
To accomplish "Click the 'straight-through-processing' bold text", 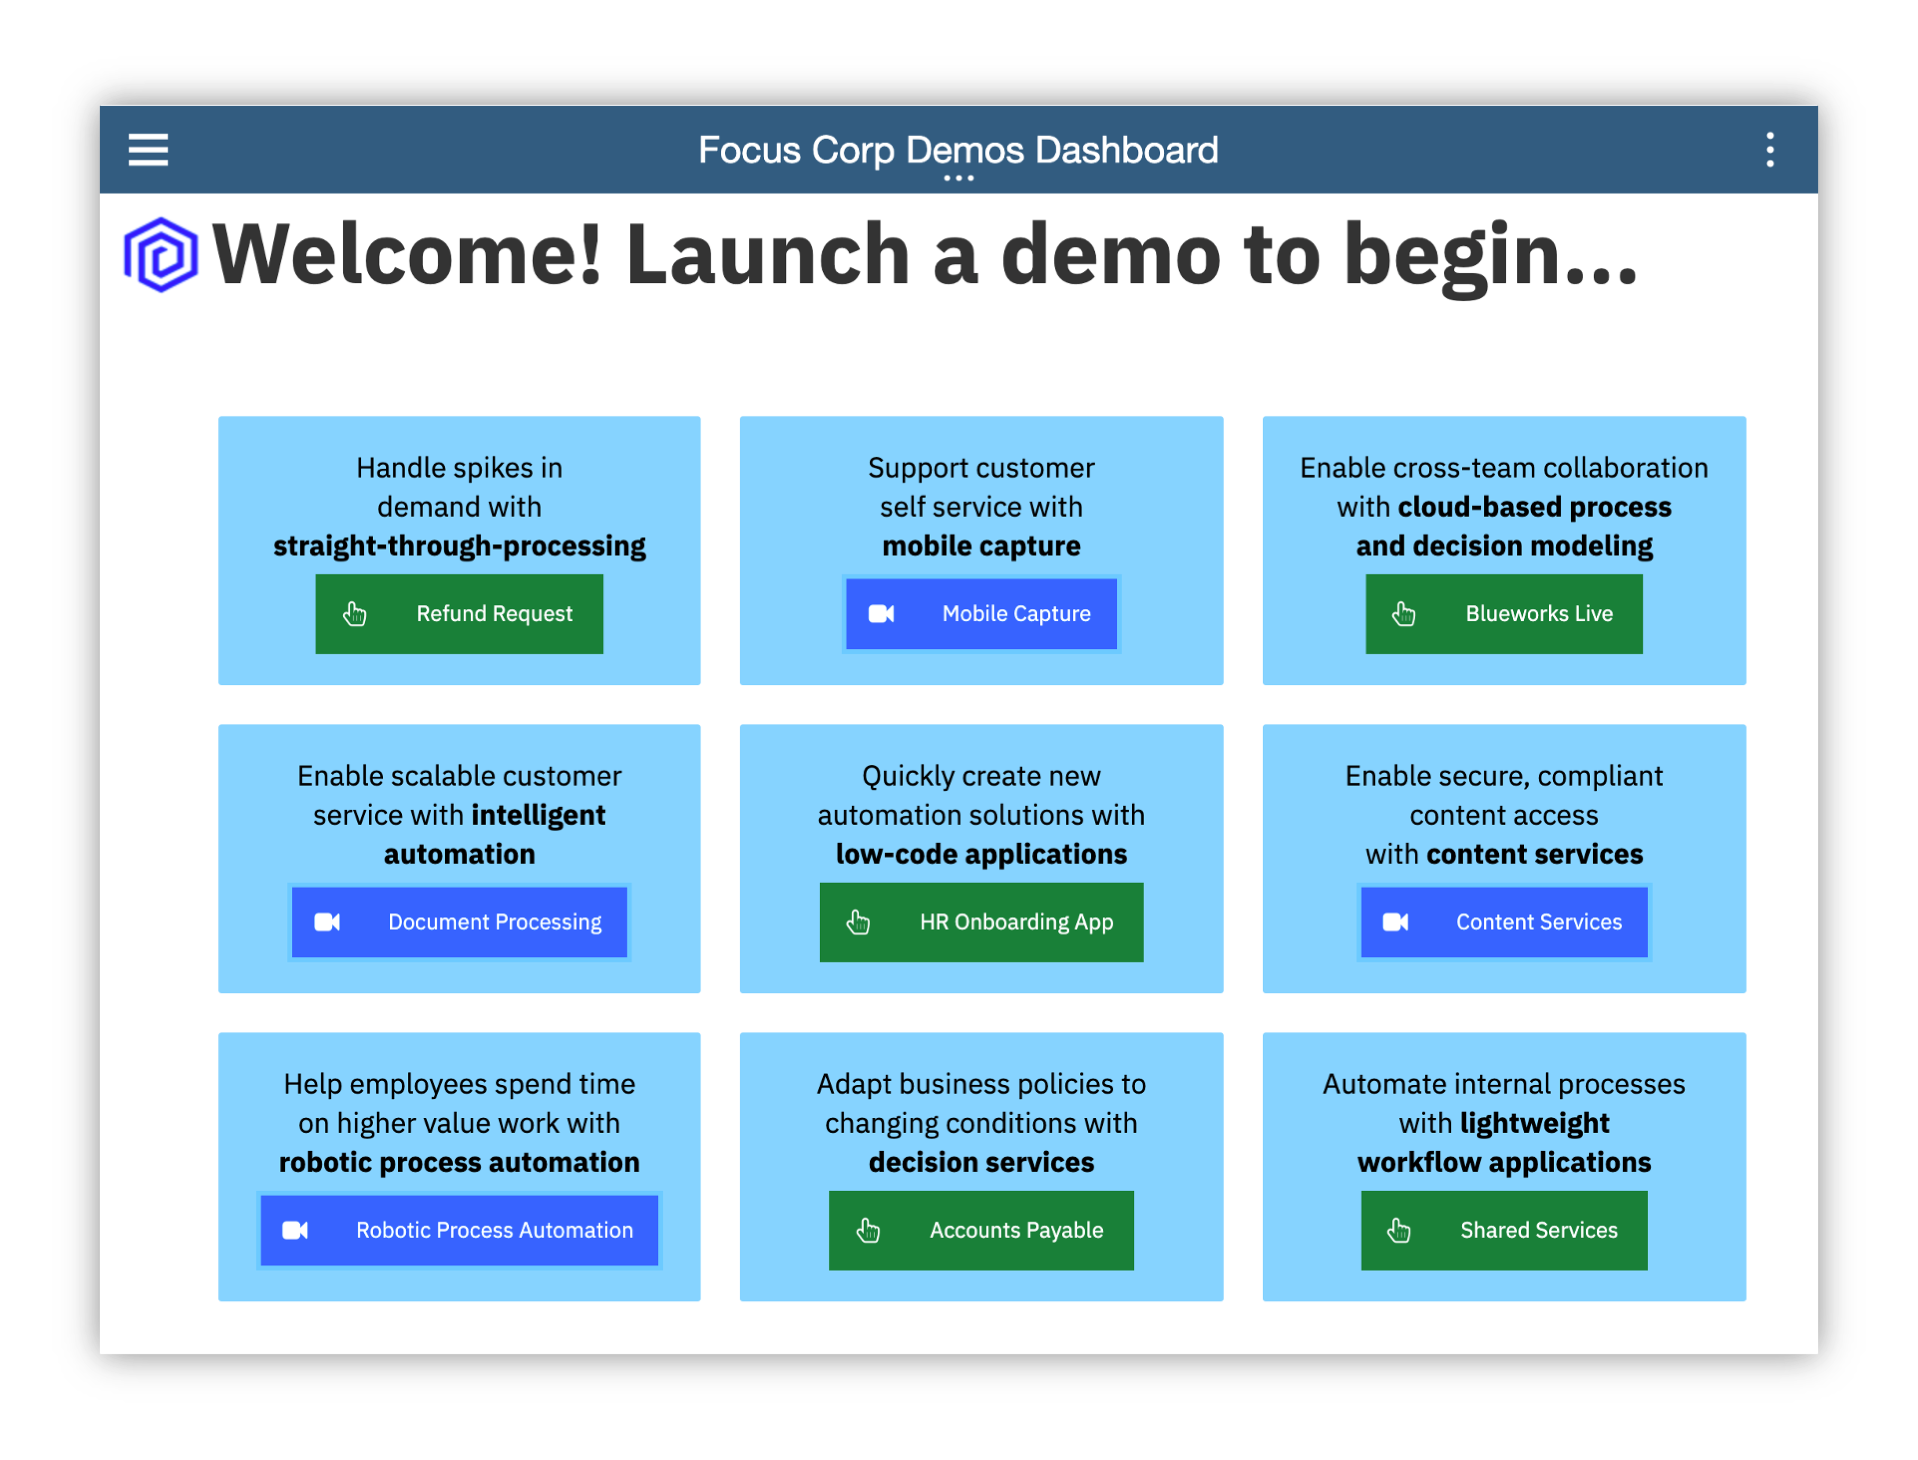I will tap(459, 546).
